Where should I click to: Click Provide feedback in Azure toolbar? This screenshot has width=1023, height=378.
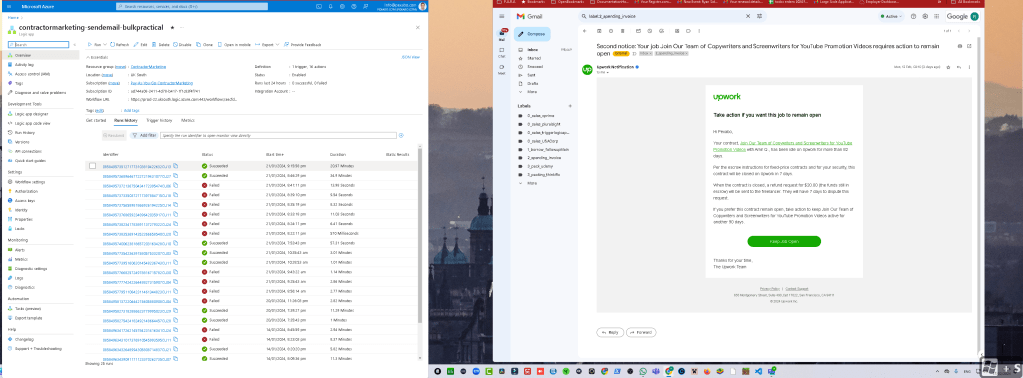(303, 44)
